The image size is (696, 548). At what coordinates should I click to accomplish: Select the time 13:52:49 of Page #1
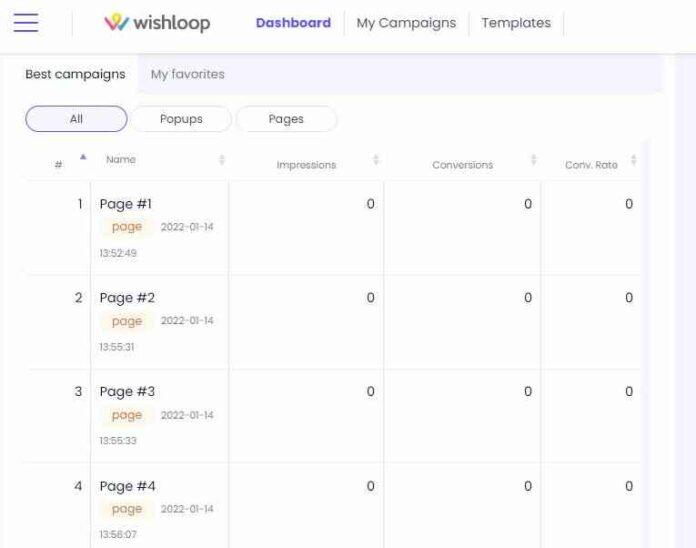point(118,253)
